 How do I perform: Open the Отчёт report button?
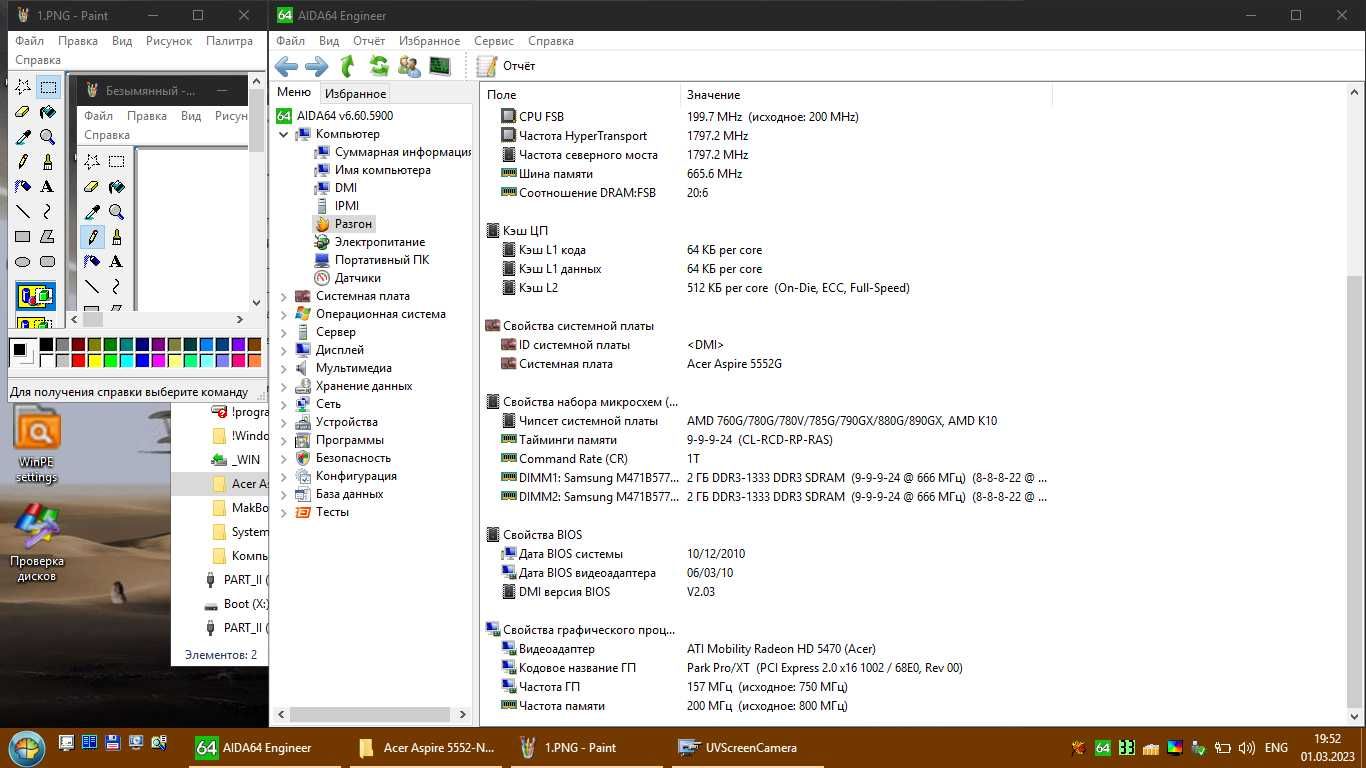pos(506,66)
